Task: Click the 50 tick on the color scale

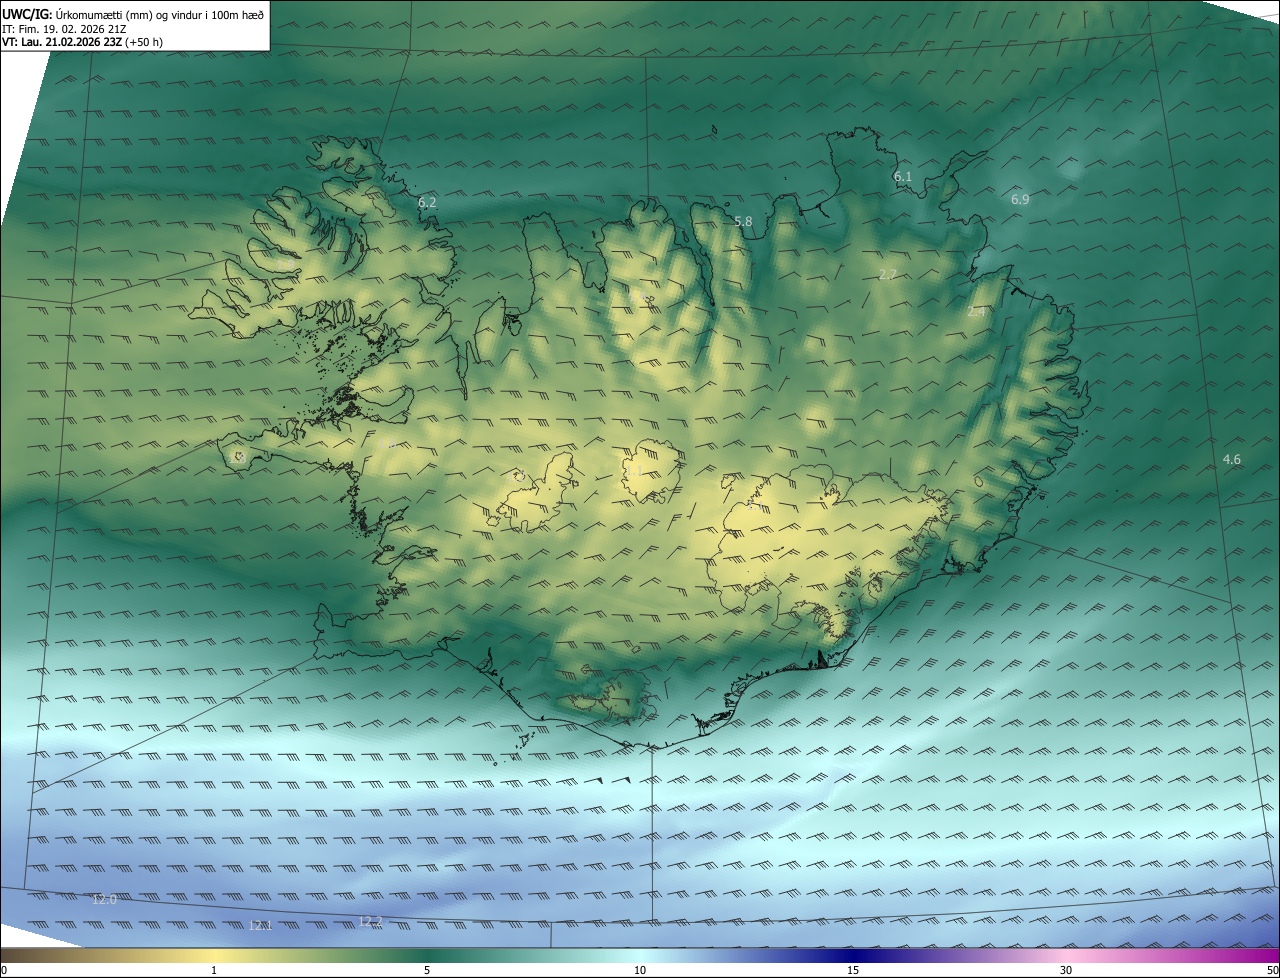Action: pyautogui.click(x=1273, y=970)
